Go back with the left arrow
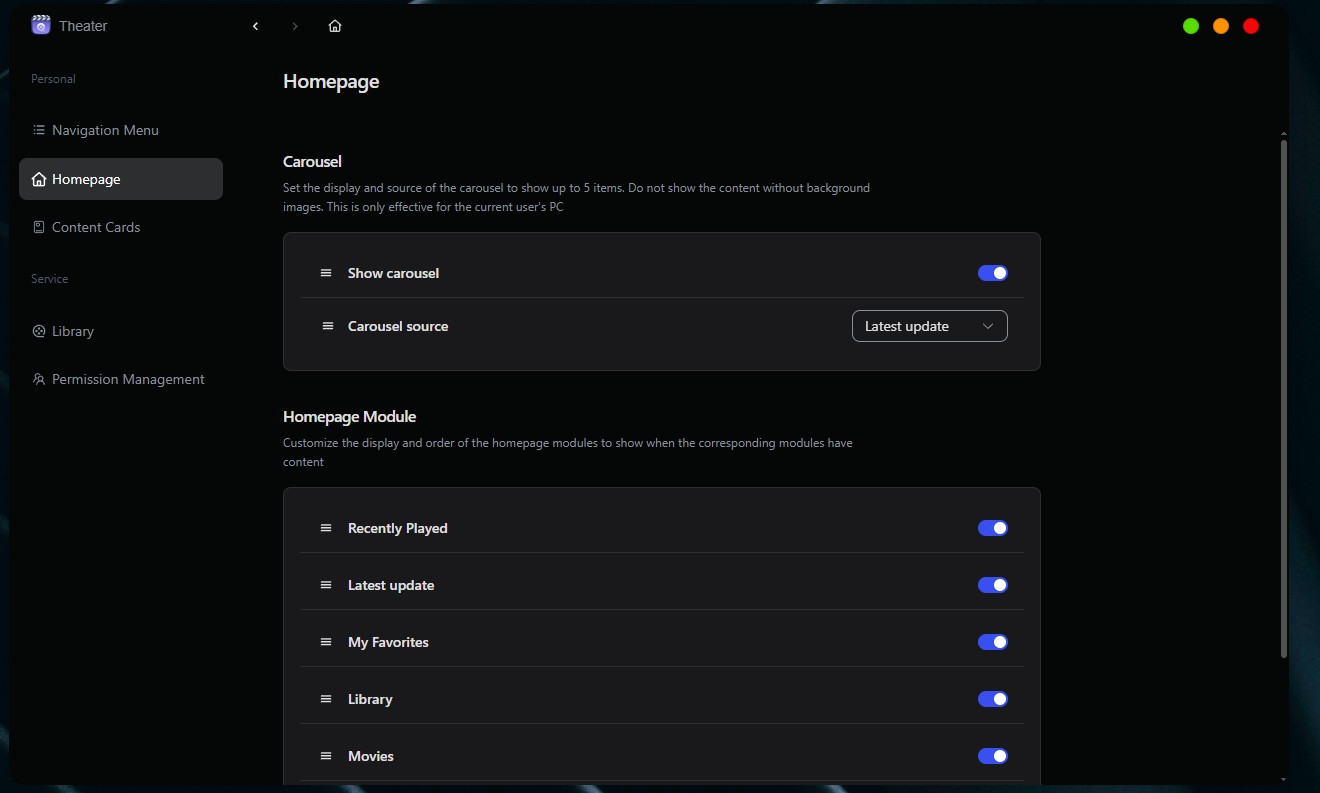The width and height of the screenshot is (1320, 793). click(256, 26)
